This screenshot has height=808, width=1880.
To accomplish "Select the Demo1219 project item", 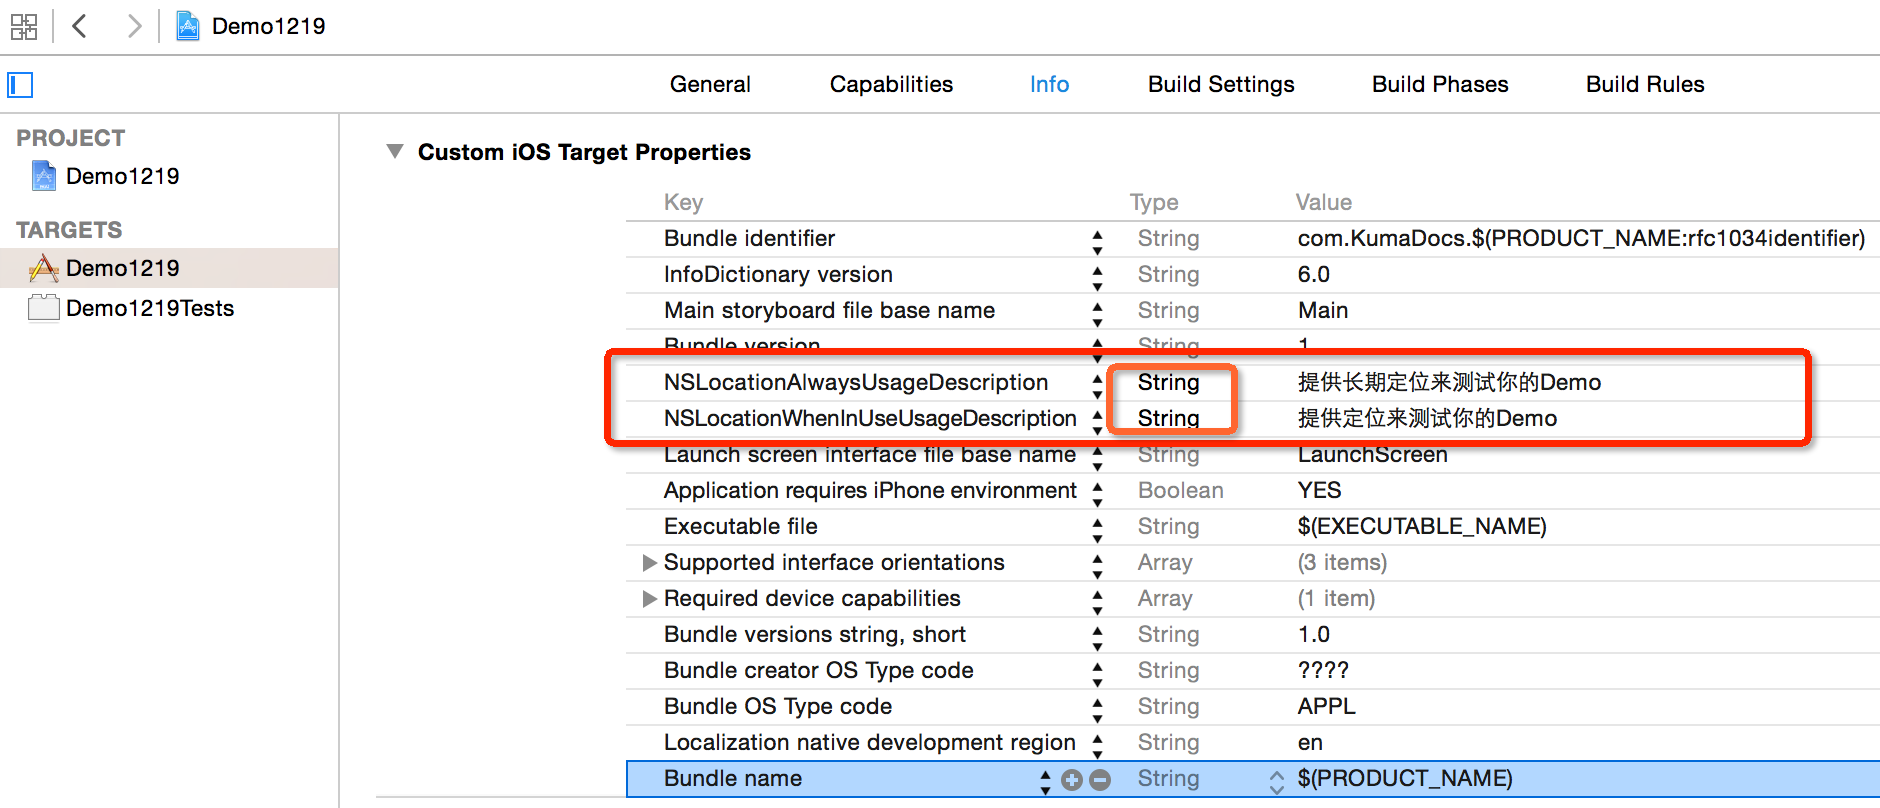I will click(122, 177).
